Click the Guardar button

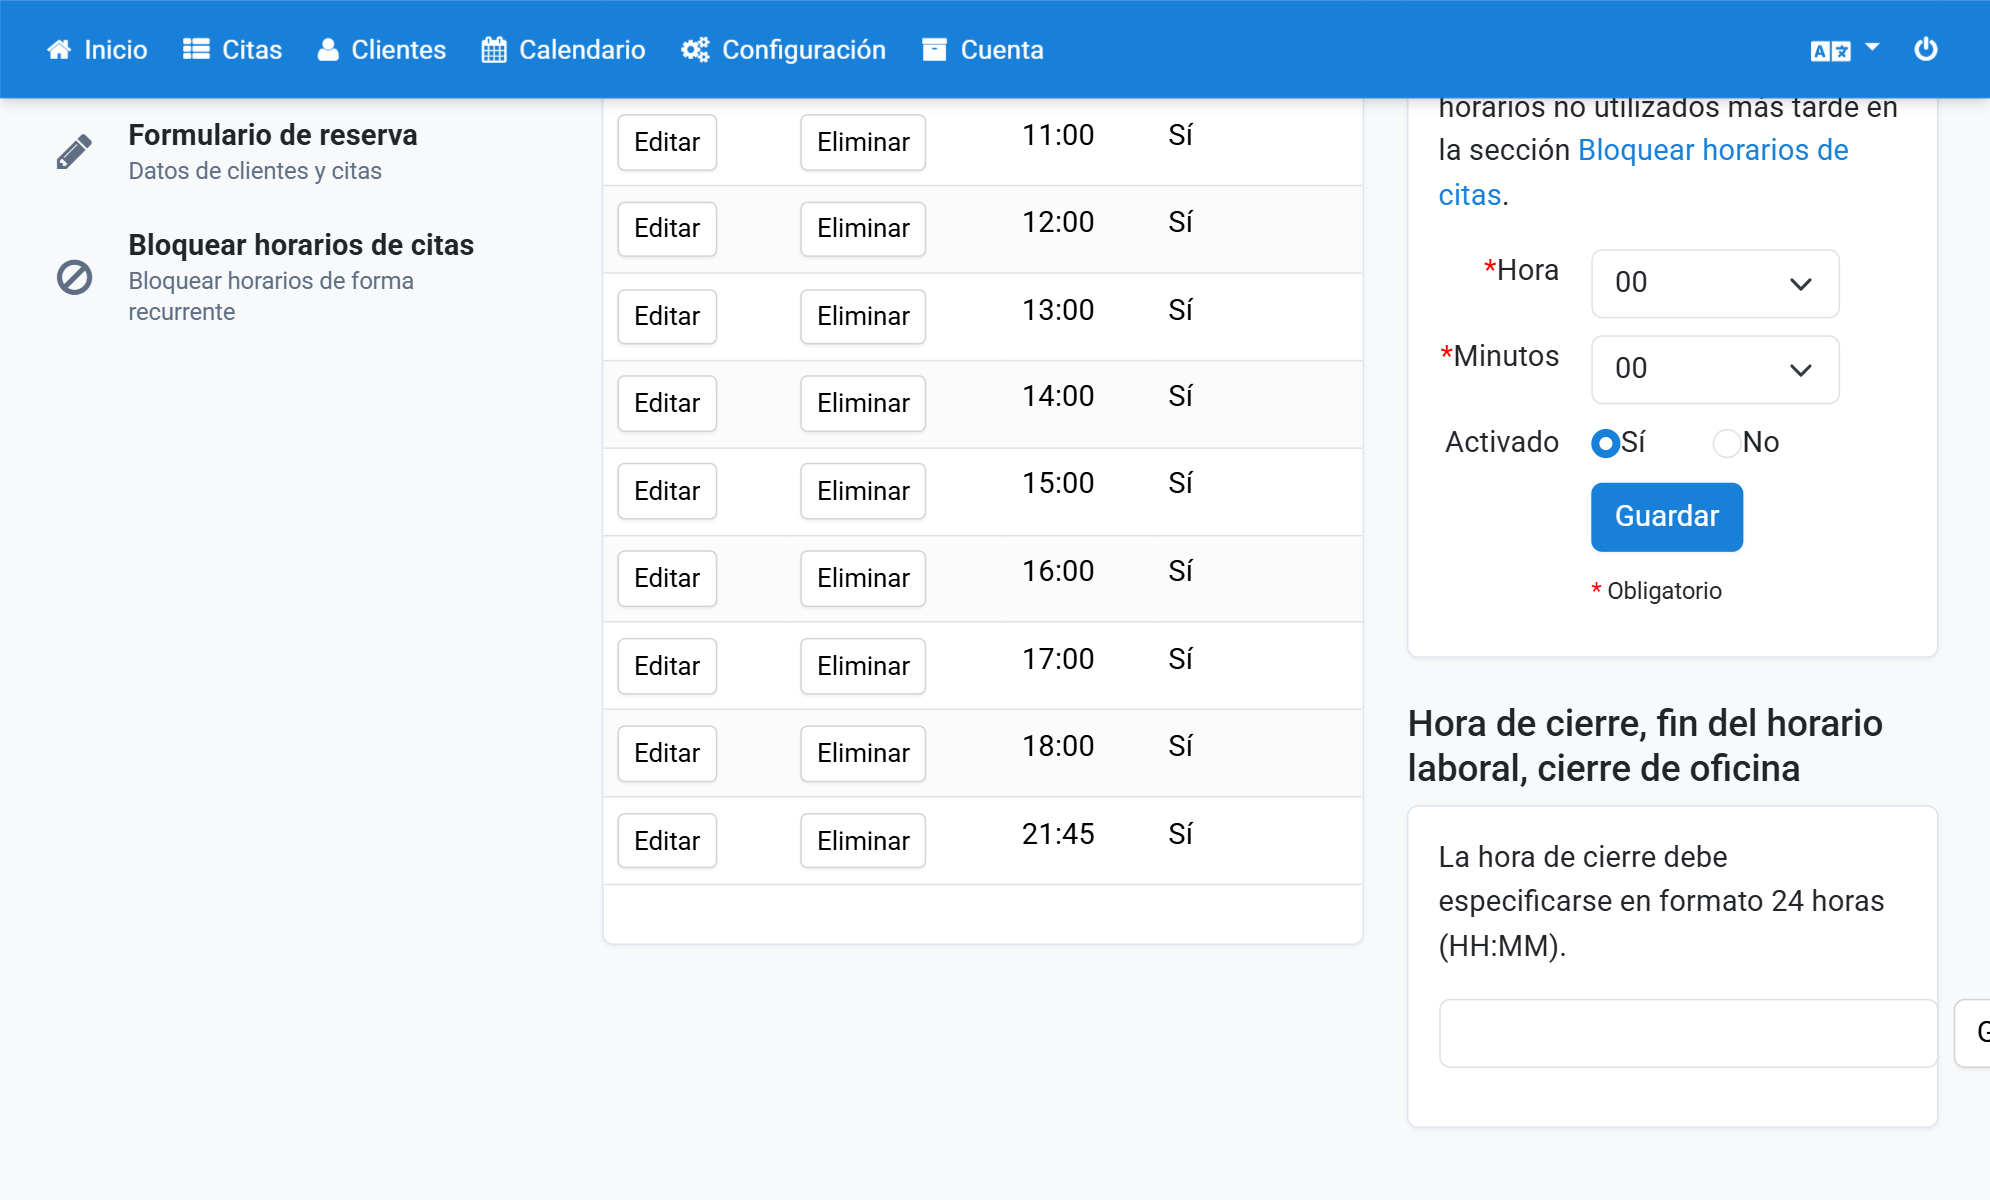[x=1667, y=517]
